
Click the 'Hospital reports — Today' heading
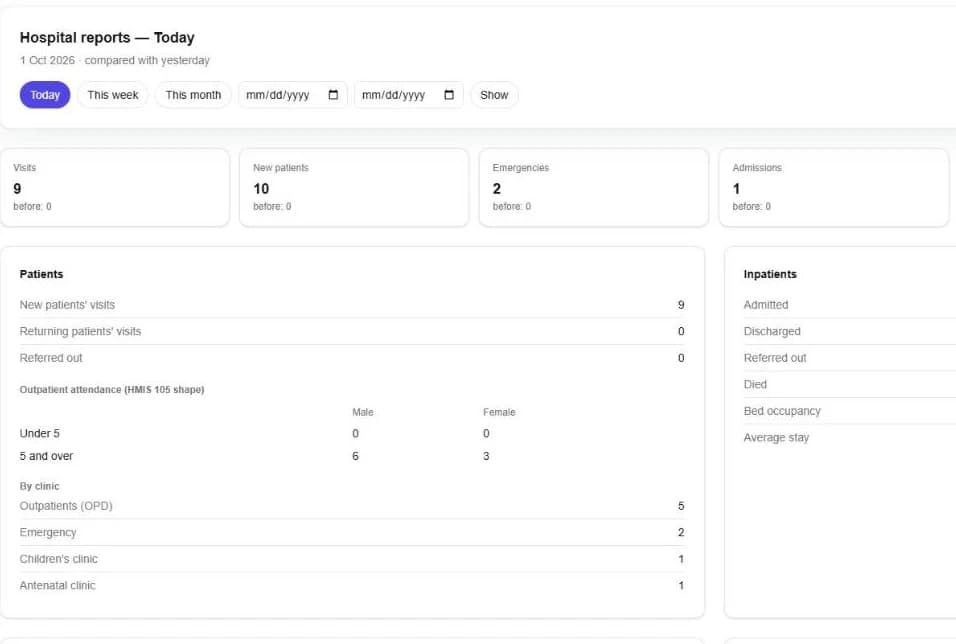click(107, 38)
